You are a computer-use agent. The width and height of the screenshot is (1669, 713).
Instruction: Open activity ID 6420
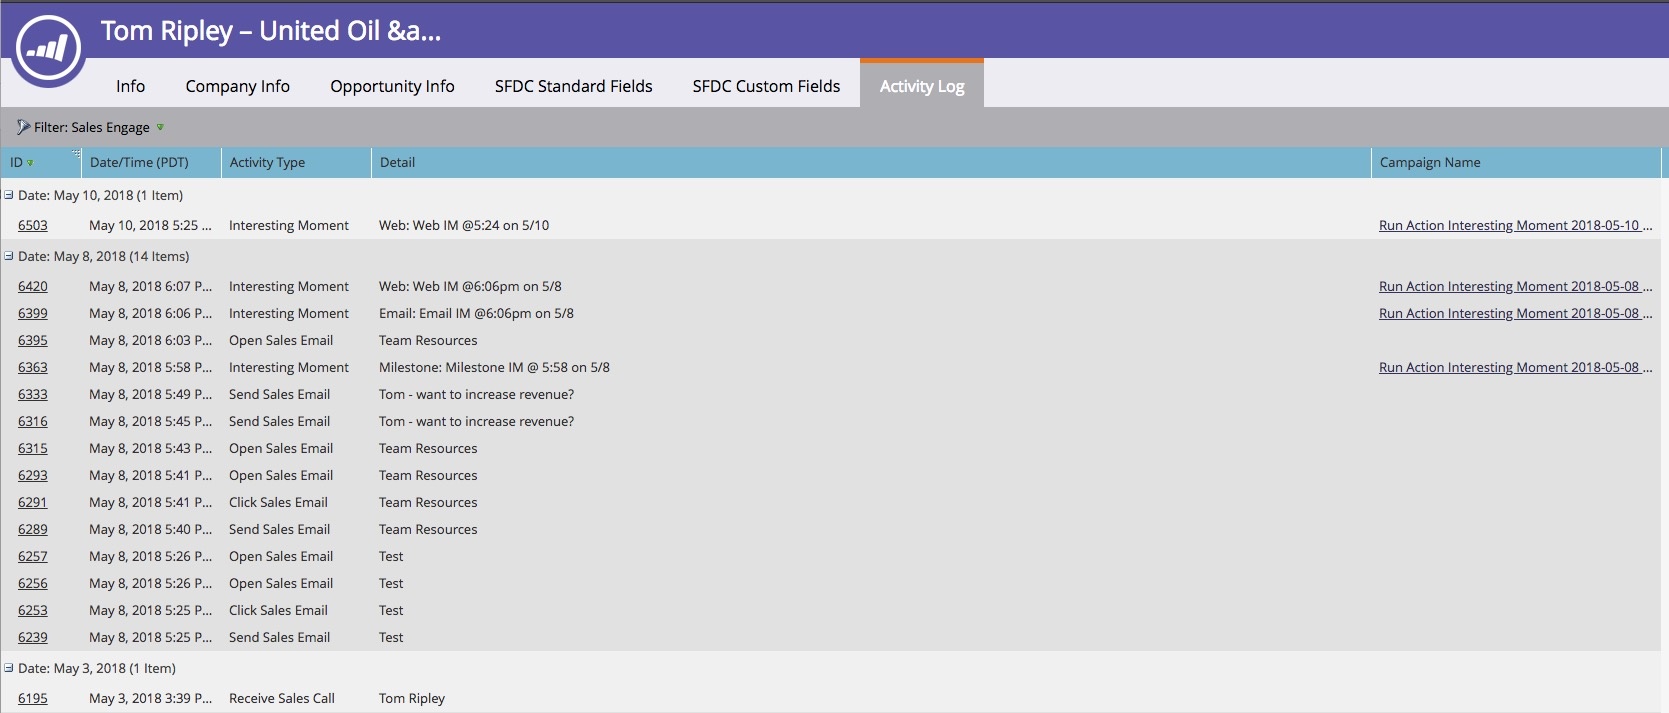click(x=33, y=286)
